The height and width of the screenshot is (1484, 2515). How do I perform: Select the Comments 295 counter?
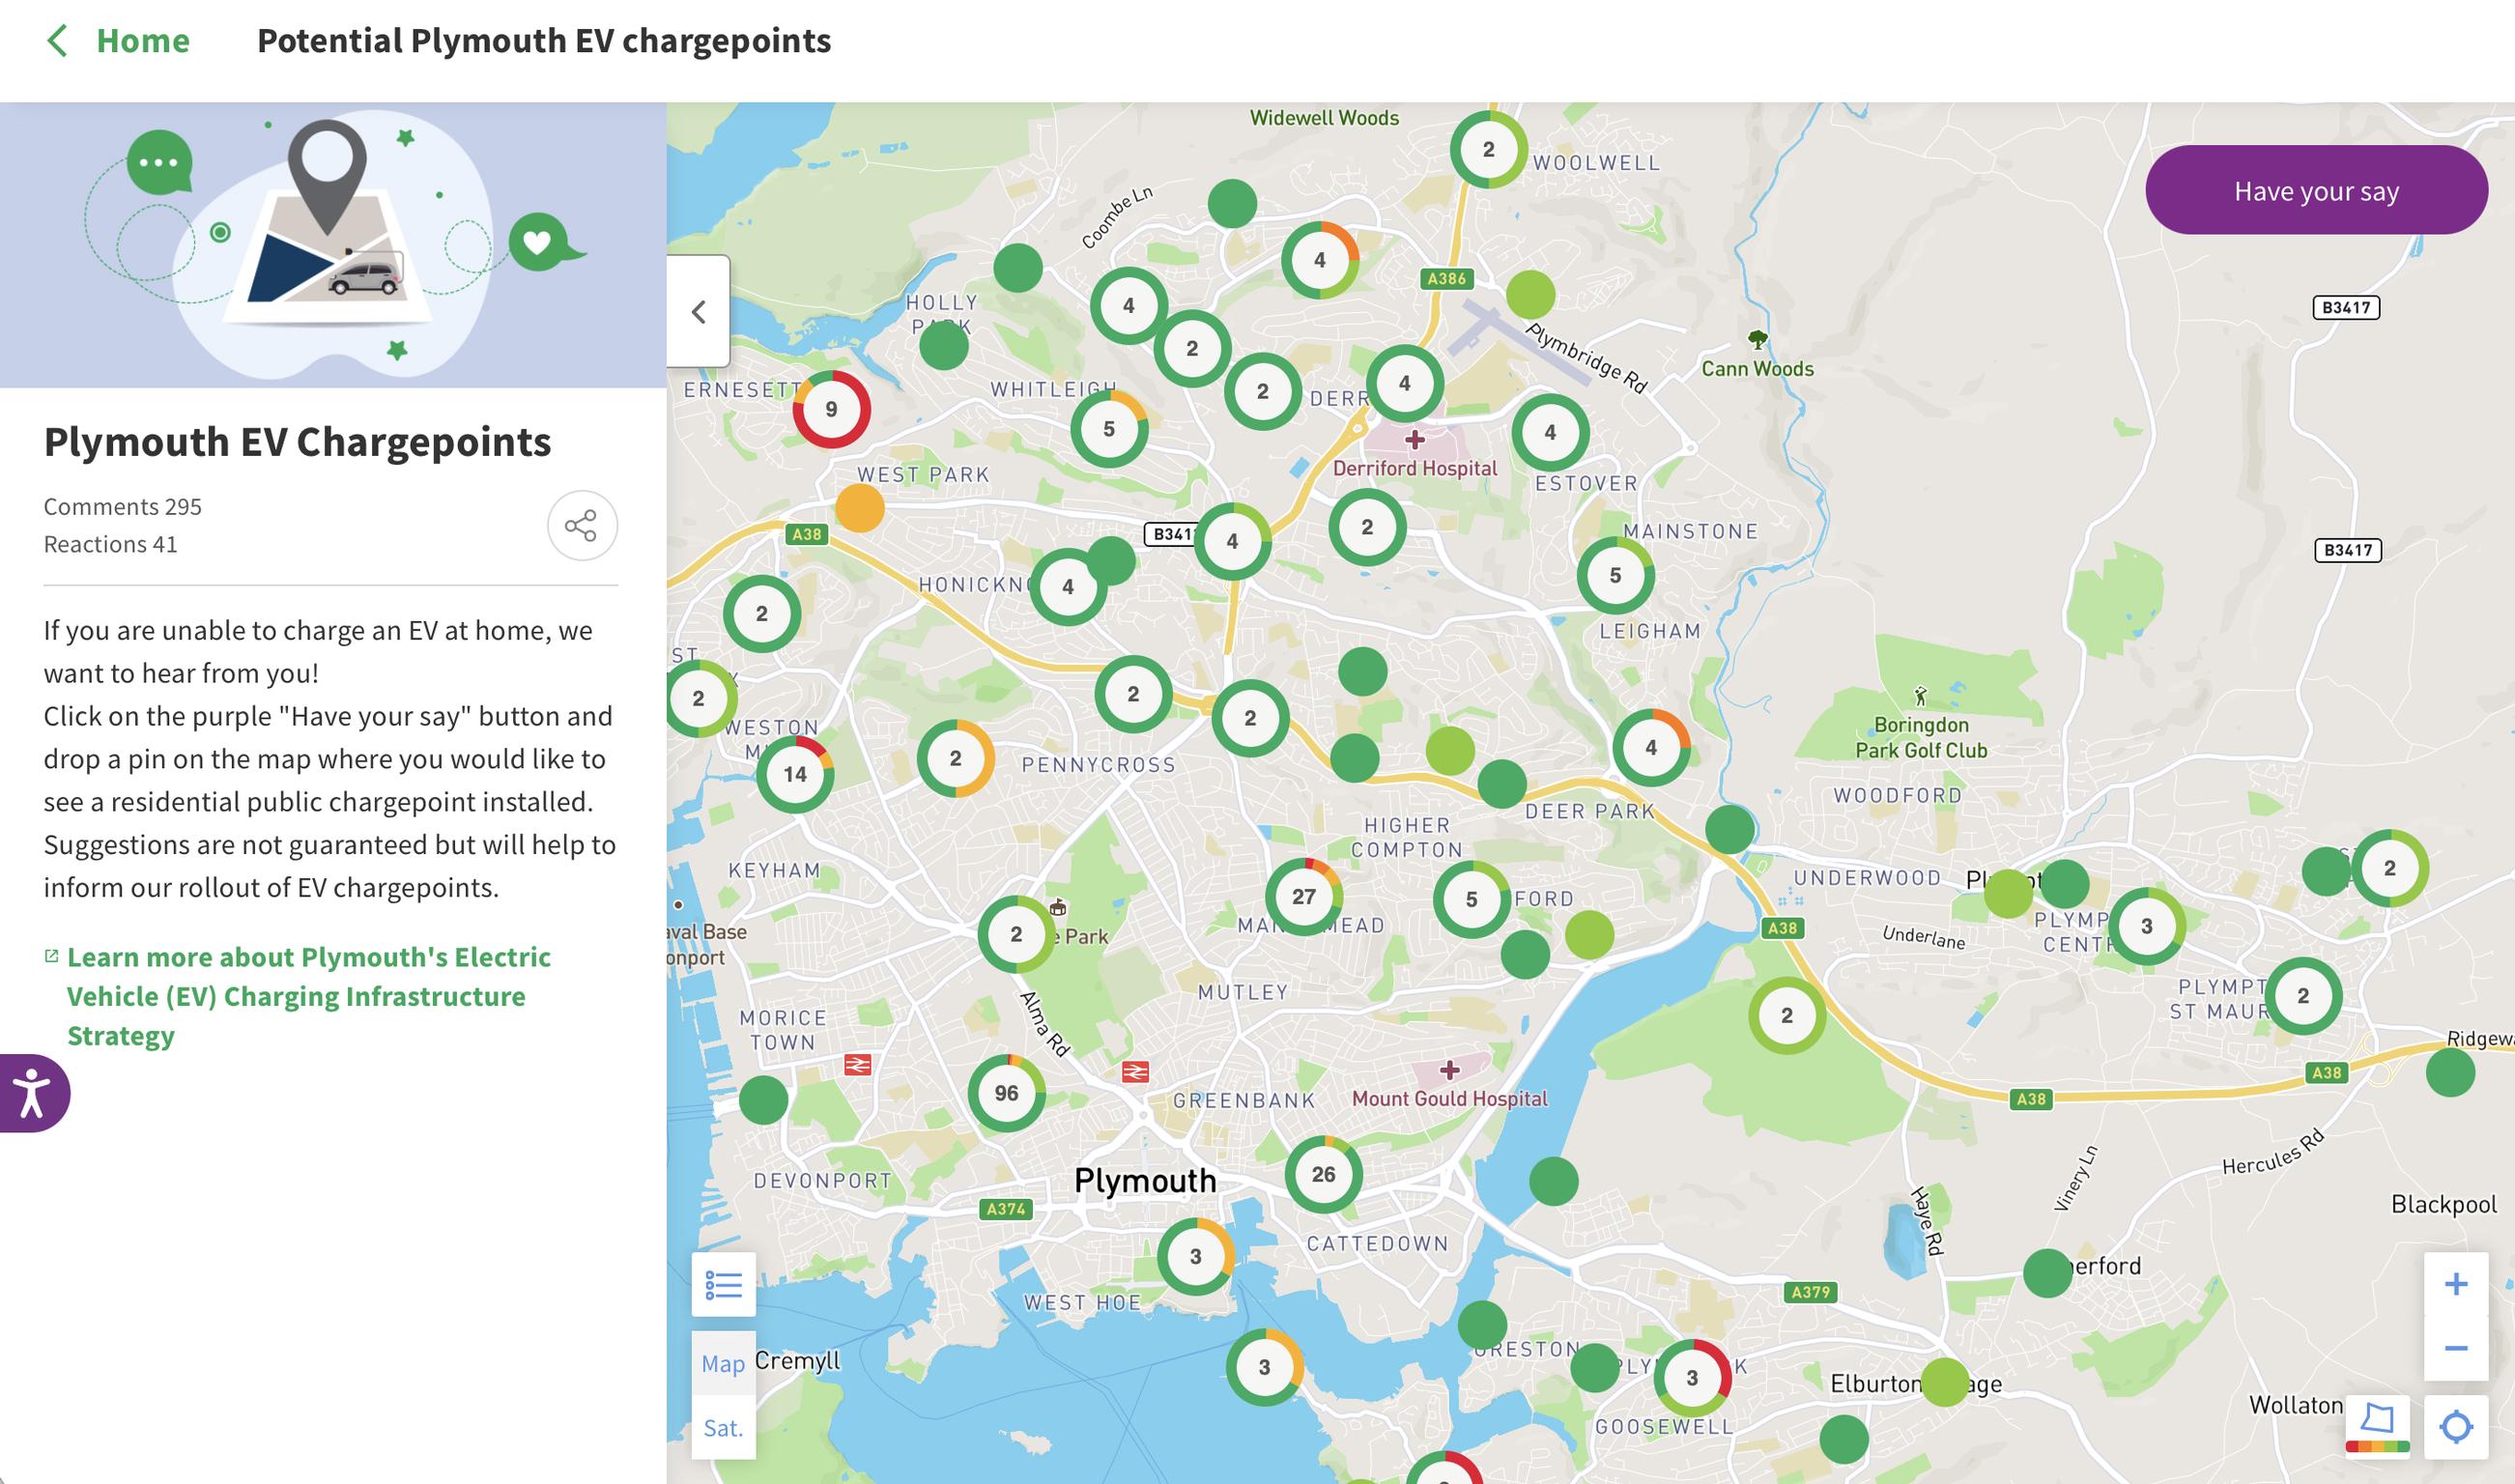pyautogui.click(x=121, y=506)
